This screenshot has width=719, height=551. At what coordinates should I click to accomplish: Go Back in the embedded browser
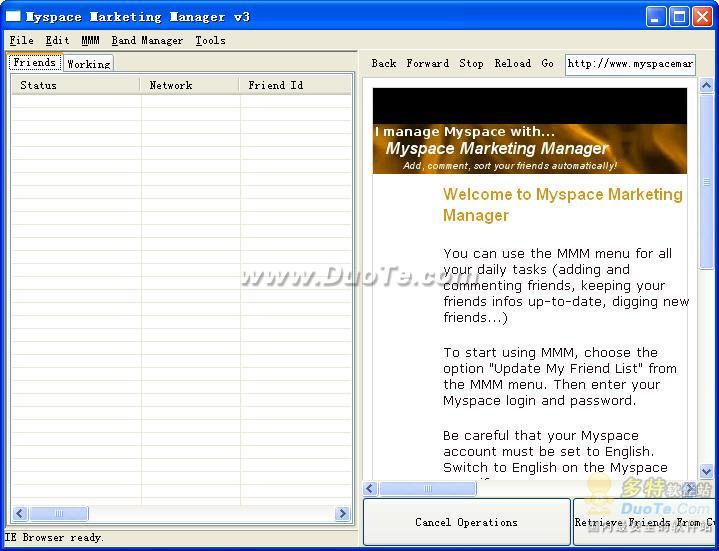click(384, 63)
